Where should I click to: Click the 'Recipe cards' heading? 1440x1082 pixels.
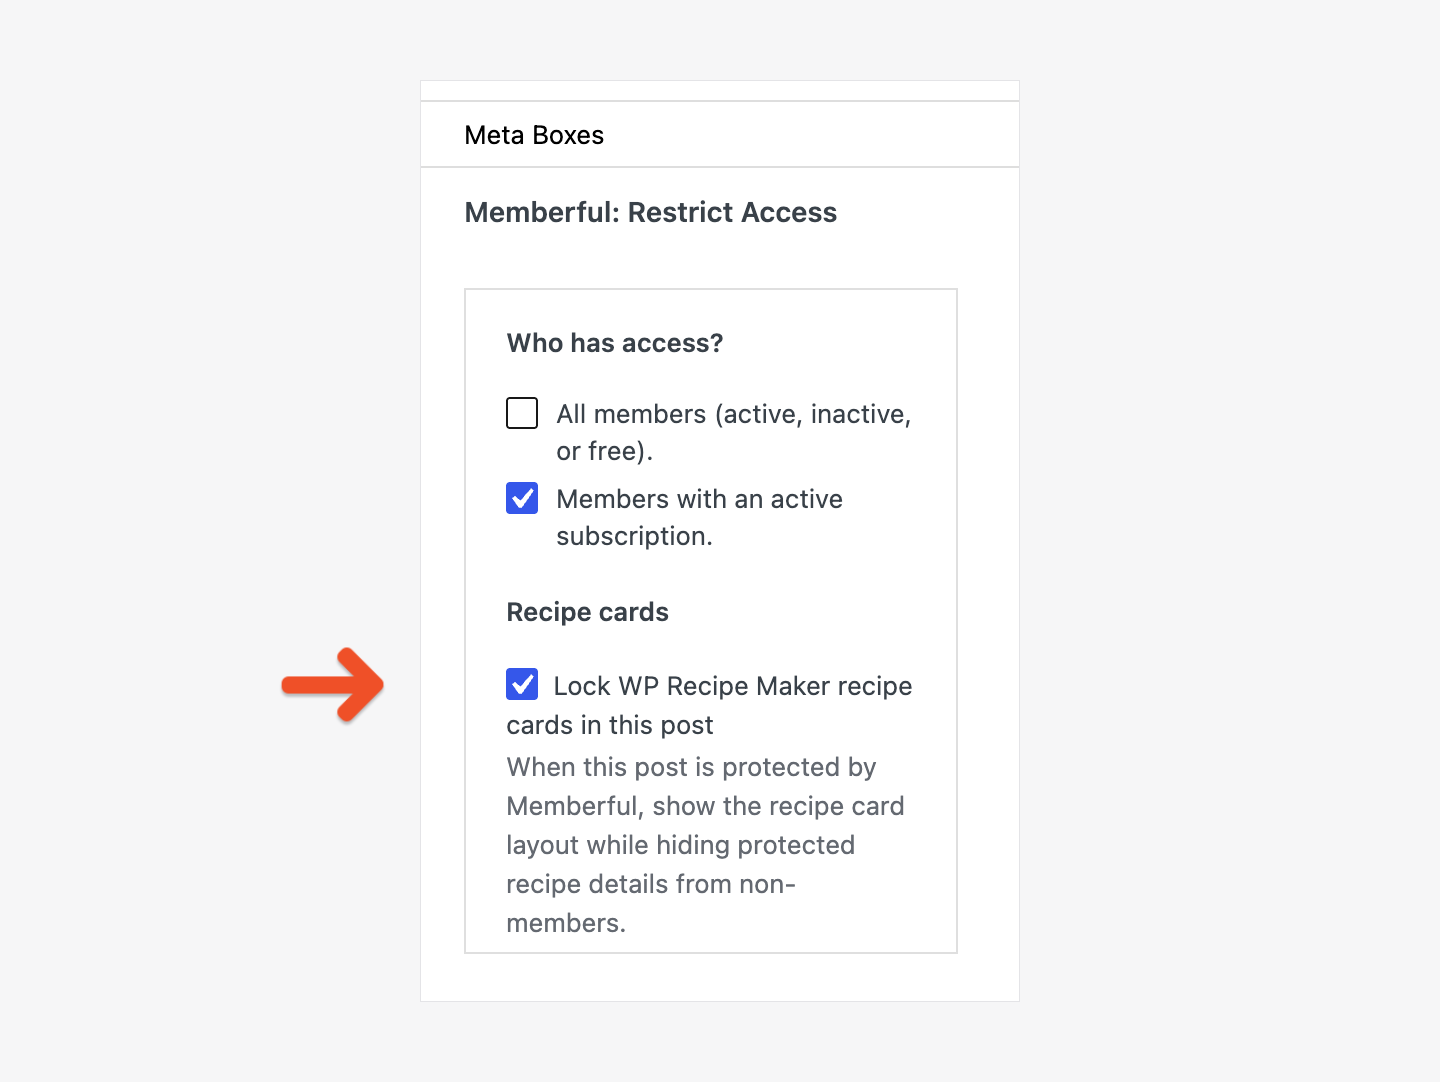[x=588, y=612]
